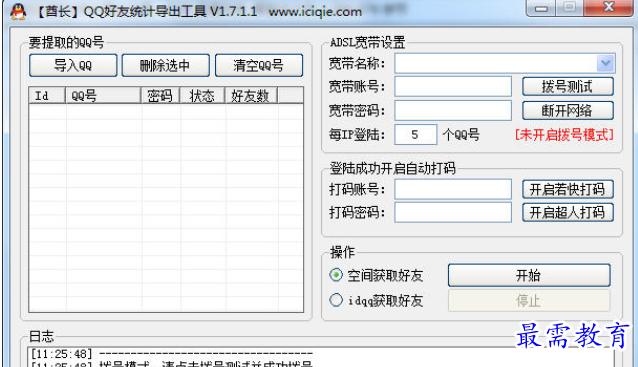638x367 pixels.
Task: Click the 导入QQ button
Action: pos(73,65)
